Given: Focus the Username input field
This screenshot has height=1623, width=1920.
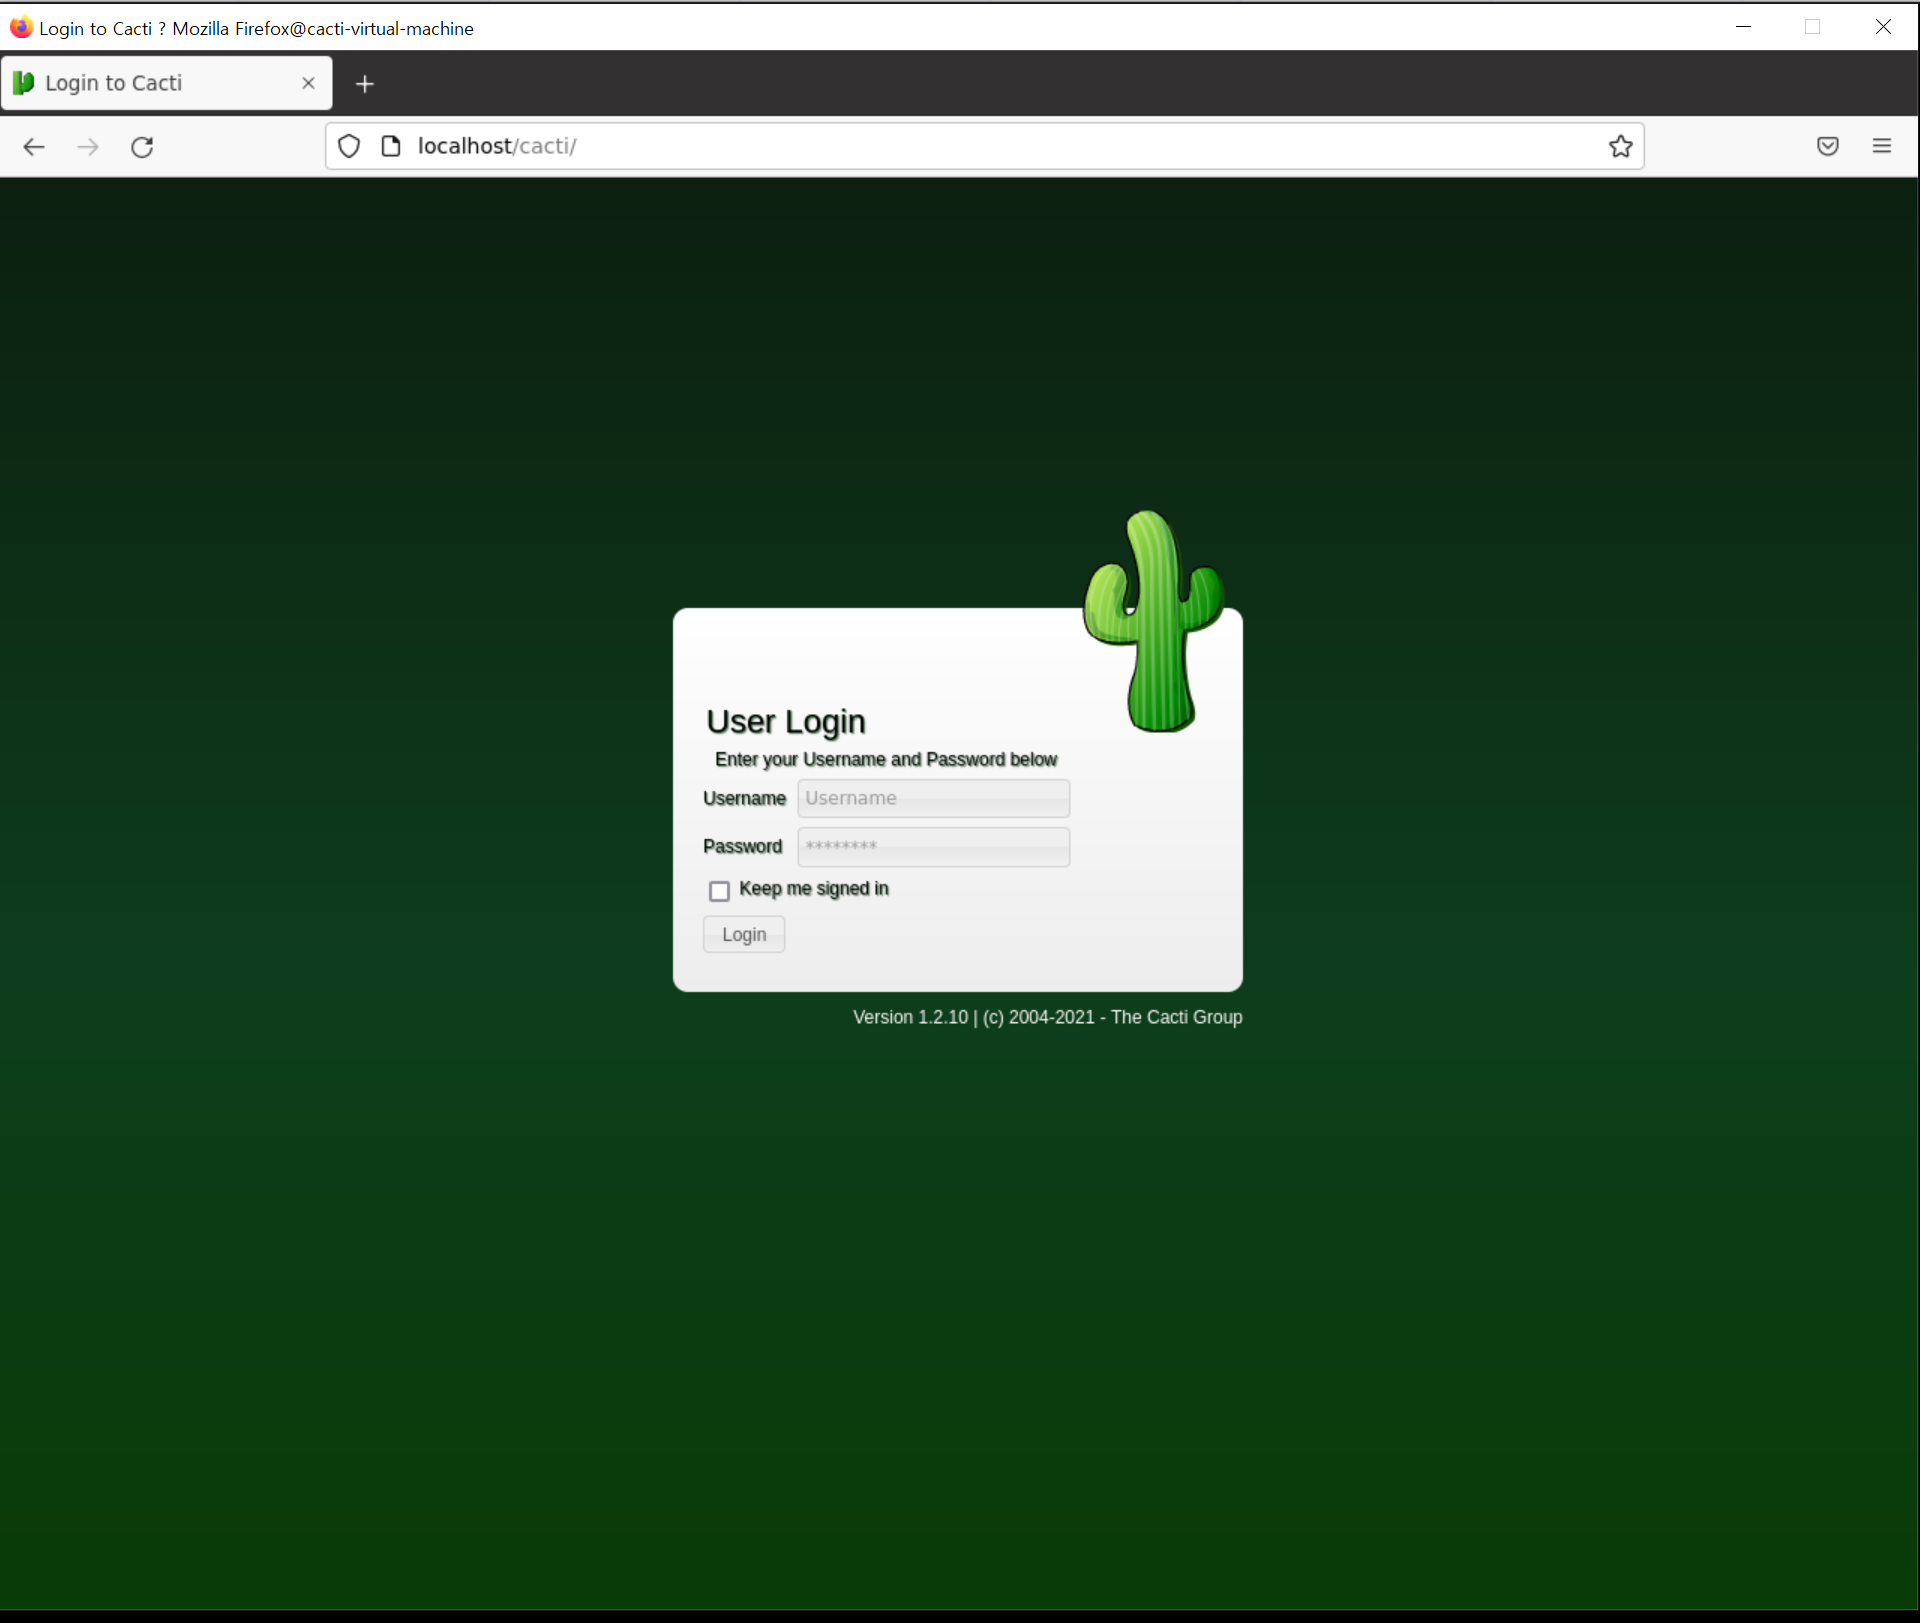Looking at the screenshot, I should tap(932, 798).
